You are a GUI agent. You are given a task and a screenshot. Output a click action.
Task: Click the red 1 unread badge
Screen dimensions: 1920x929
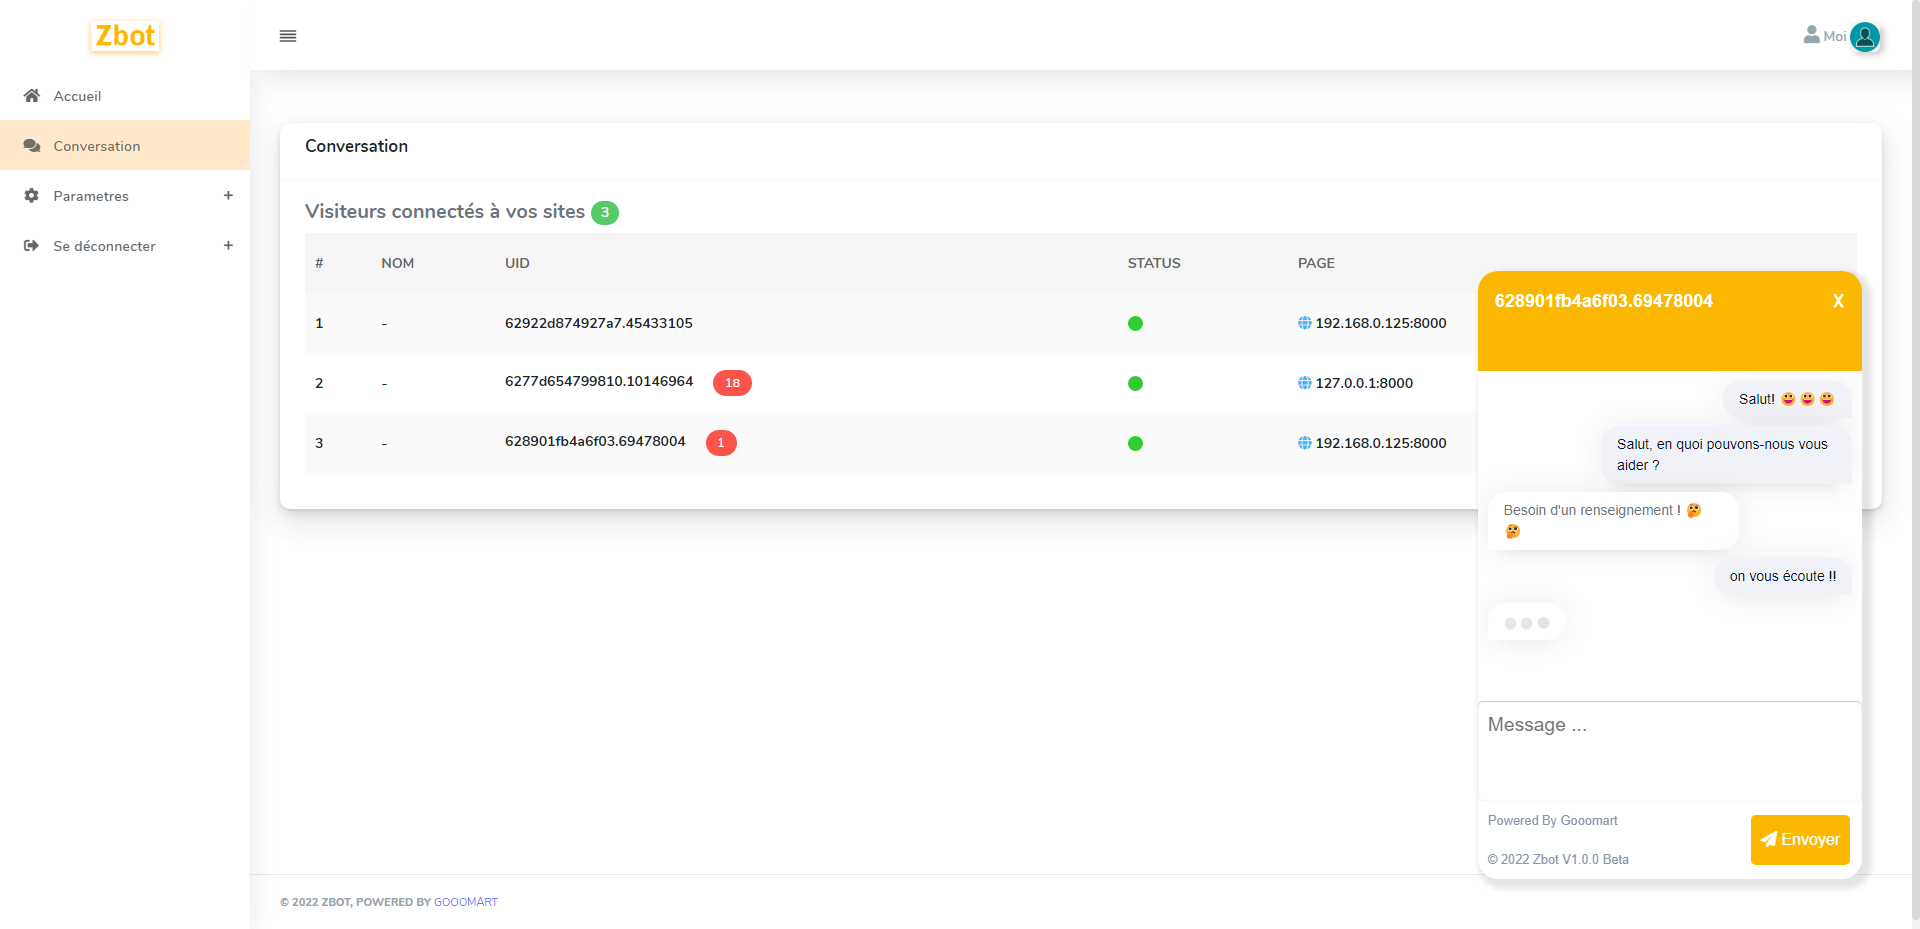pyautogui.click(x=721, y=443)
